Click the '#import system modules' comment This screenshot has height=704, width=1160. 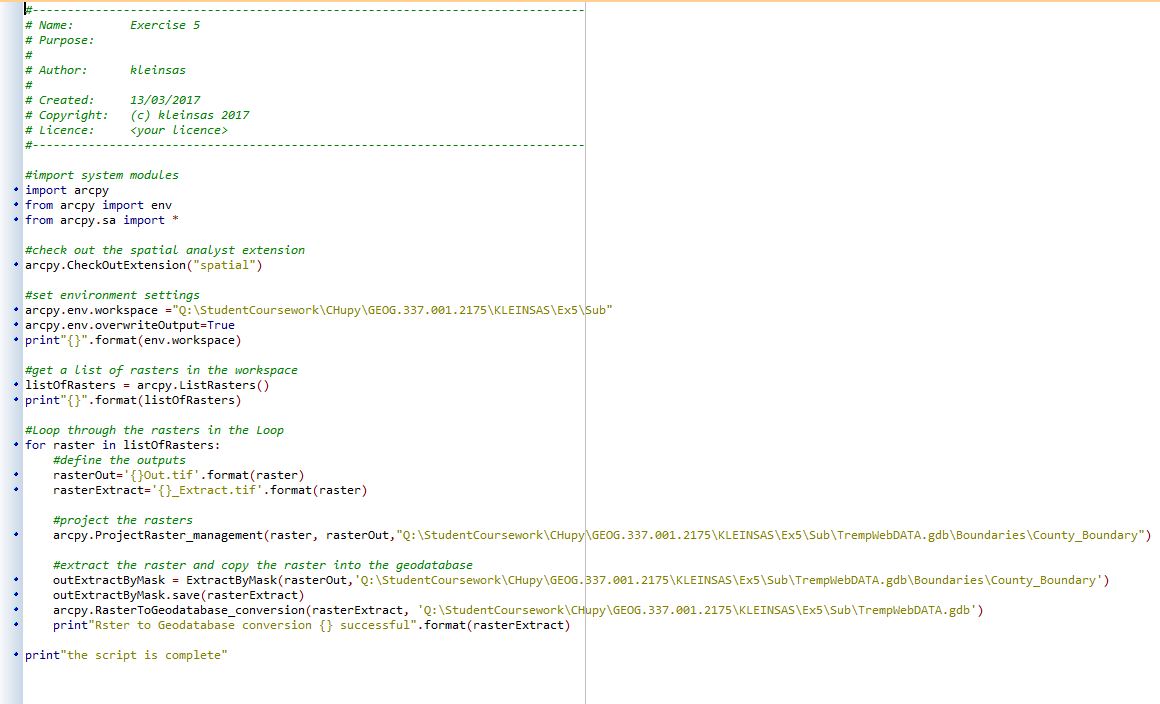coord(102,175)
